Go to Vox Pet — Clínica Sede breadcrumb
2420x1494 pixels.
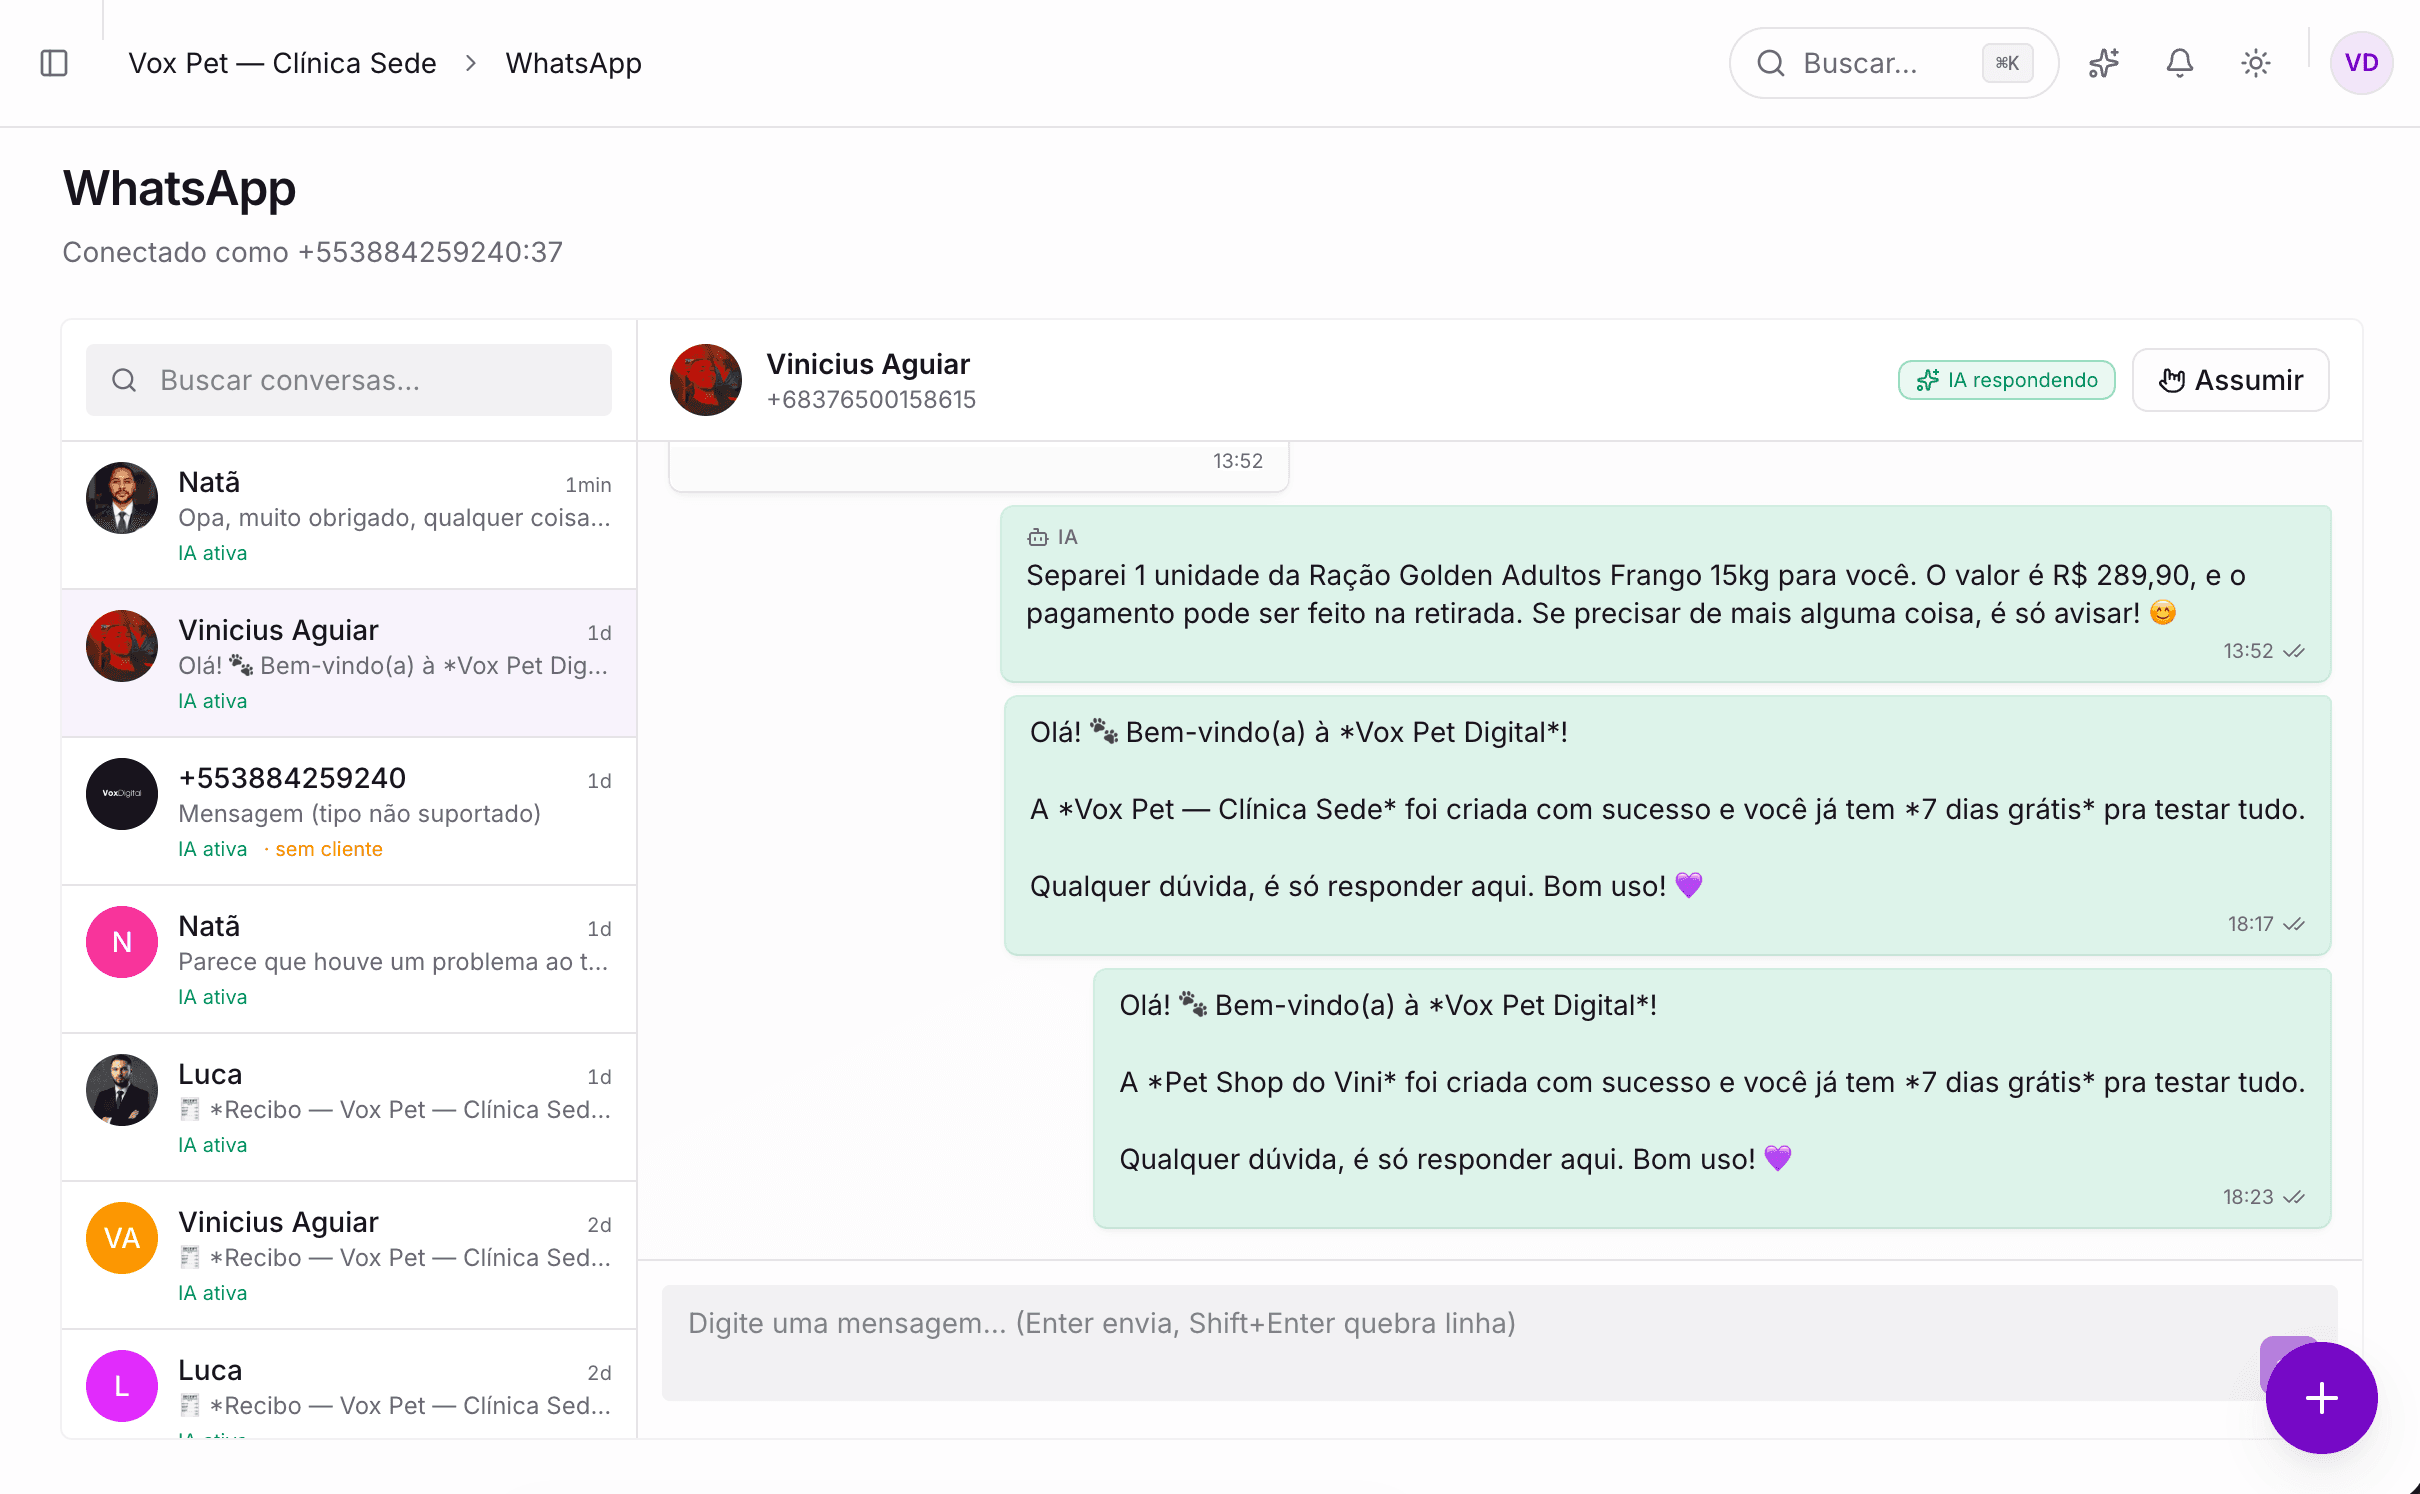(282, 63)
